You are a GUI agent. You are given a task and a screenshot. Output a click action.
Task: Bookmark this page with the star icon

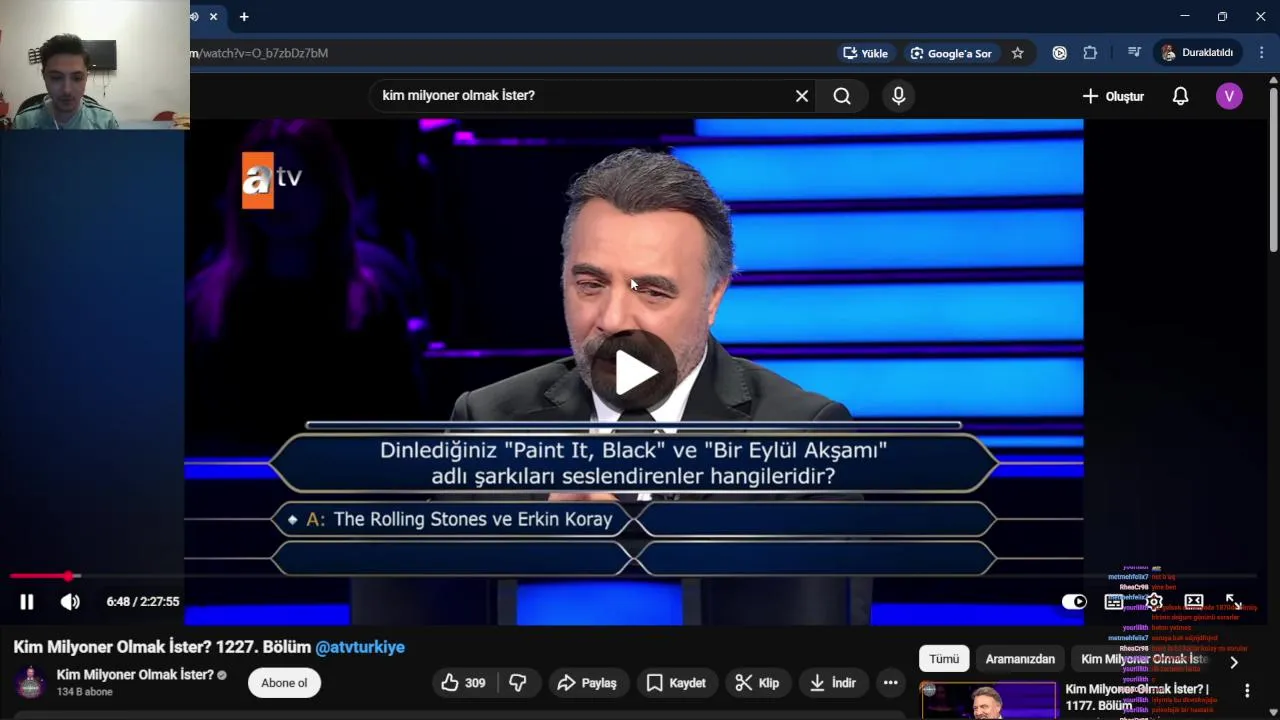coord(1018,53)
